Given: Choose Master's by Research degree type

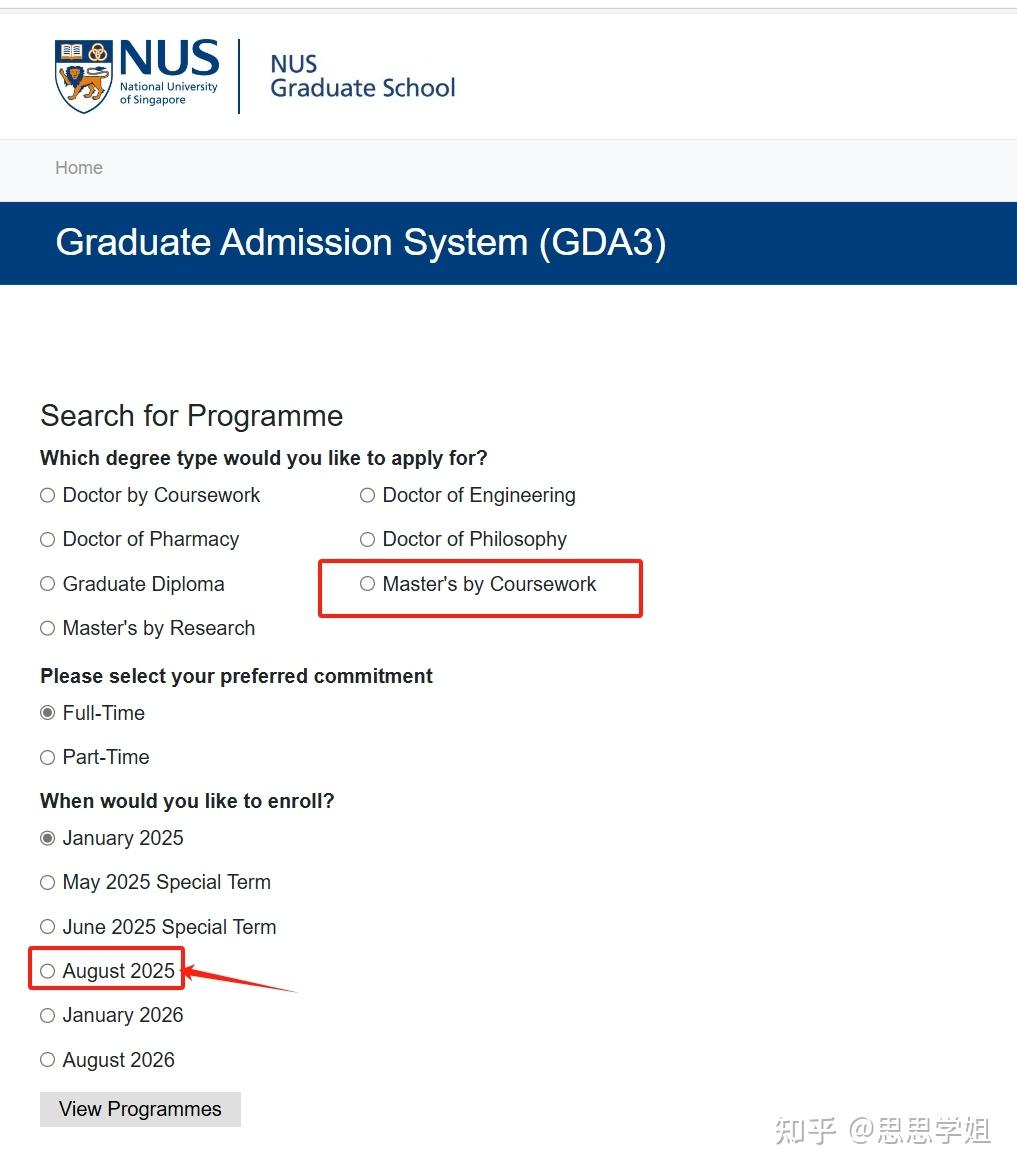Looking at the screenshot, I should (47, 628).
